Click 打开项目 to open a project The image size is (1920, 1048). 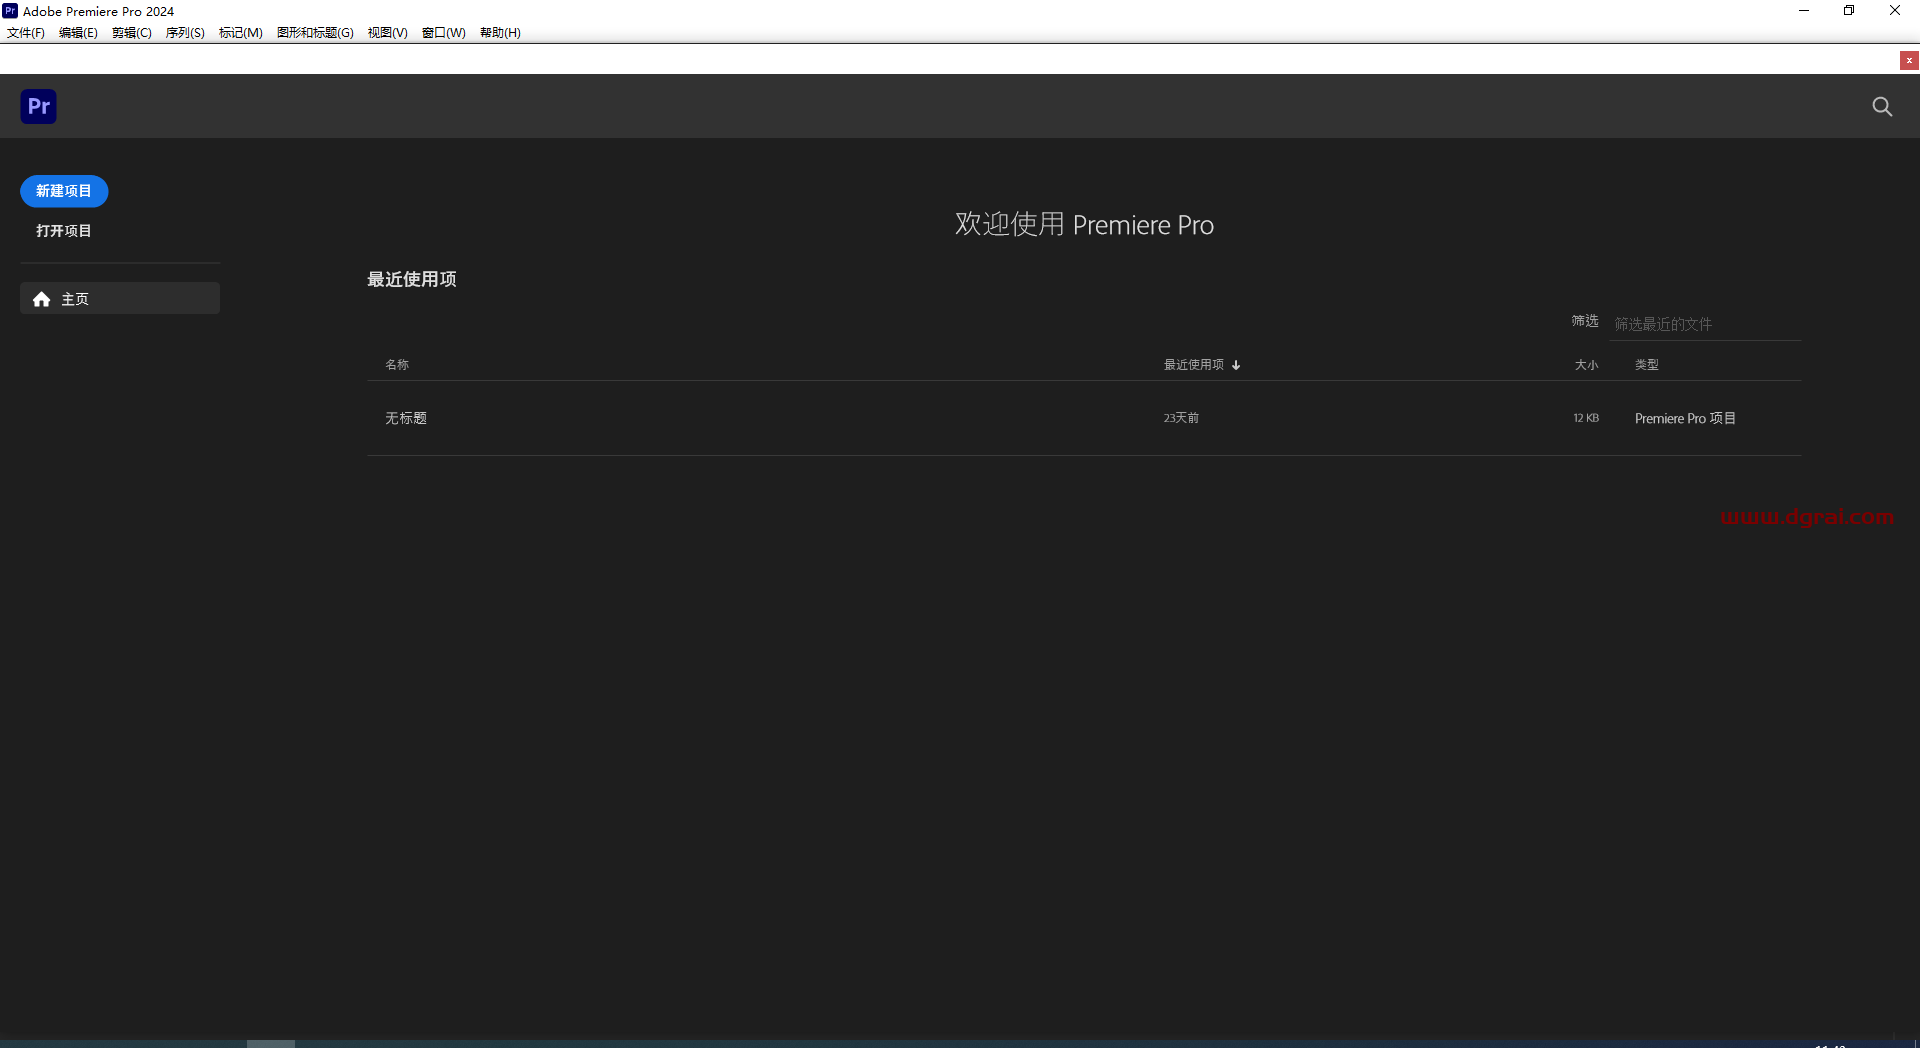pyautogui.click(x=64, y=231)
